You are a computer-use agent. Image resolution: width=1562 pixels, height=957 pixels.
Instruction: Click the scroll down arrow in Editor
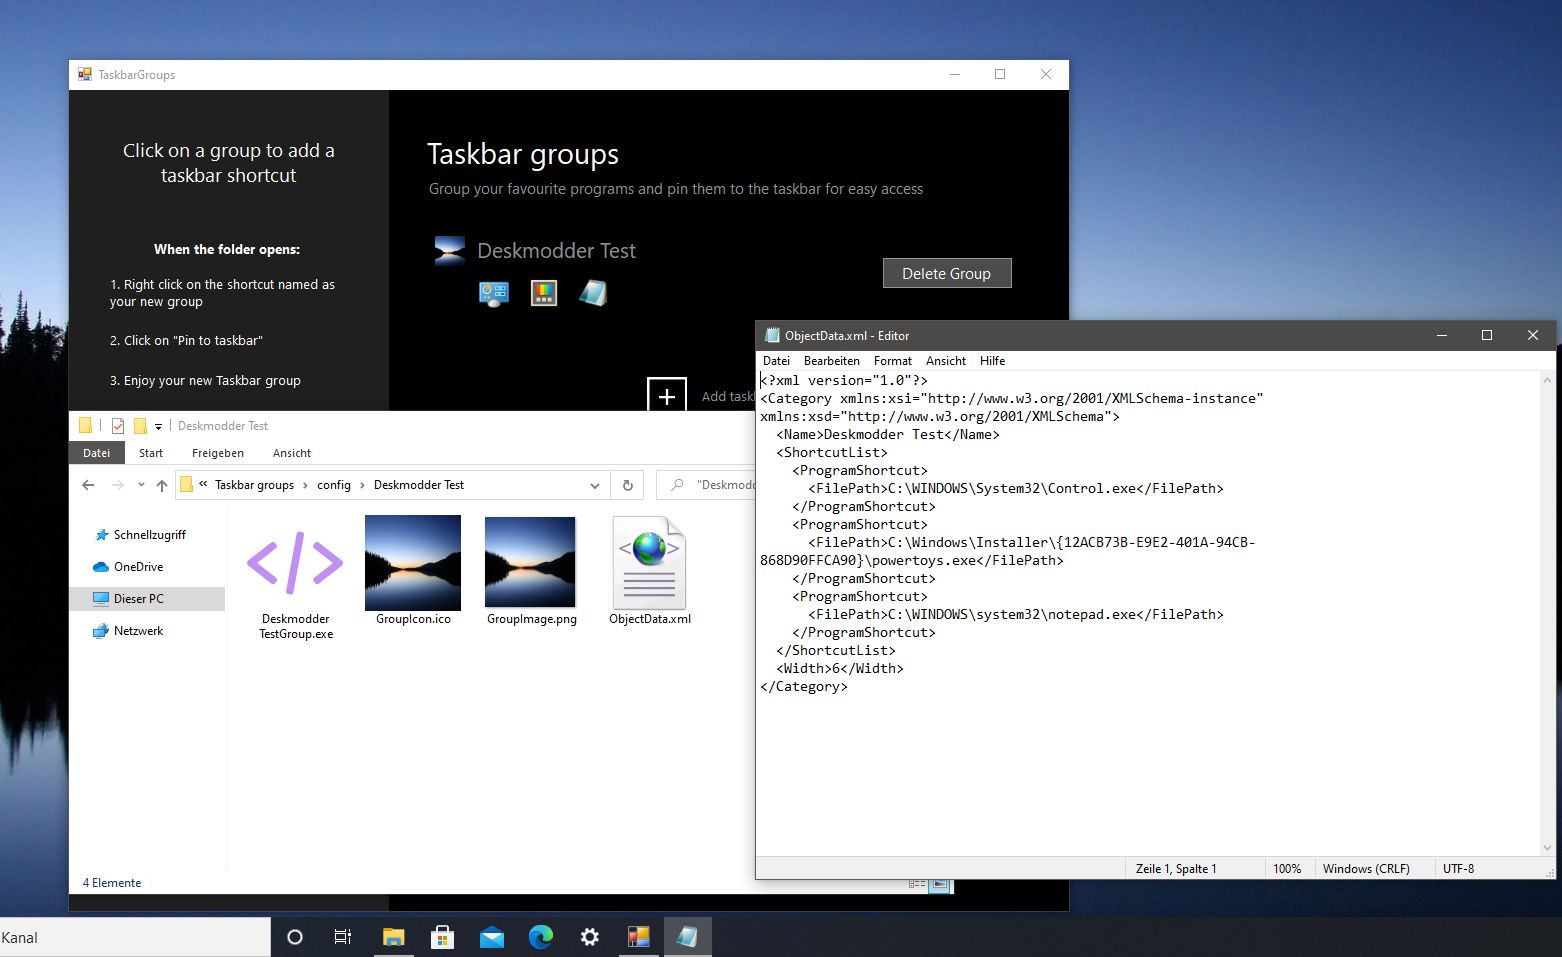[x=1547, y=848]
